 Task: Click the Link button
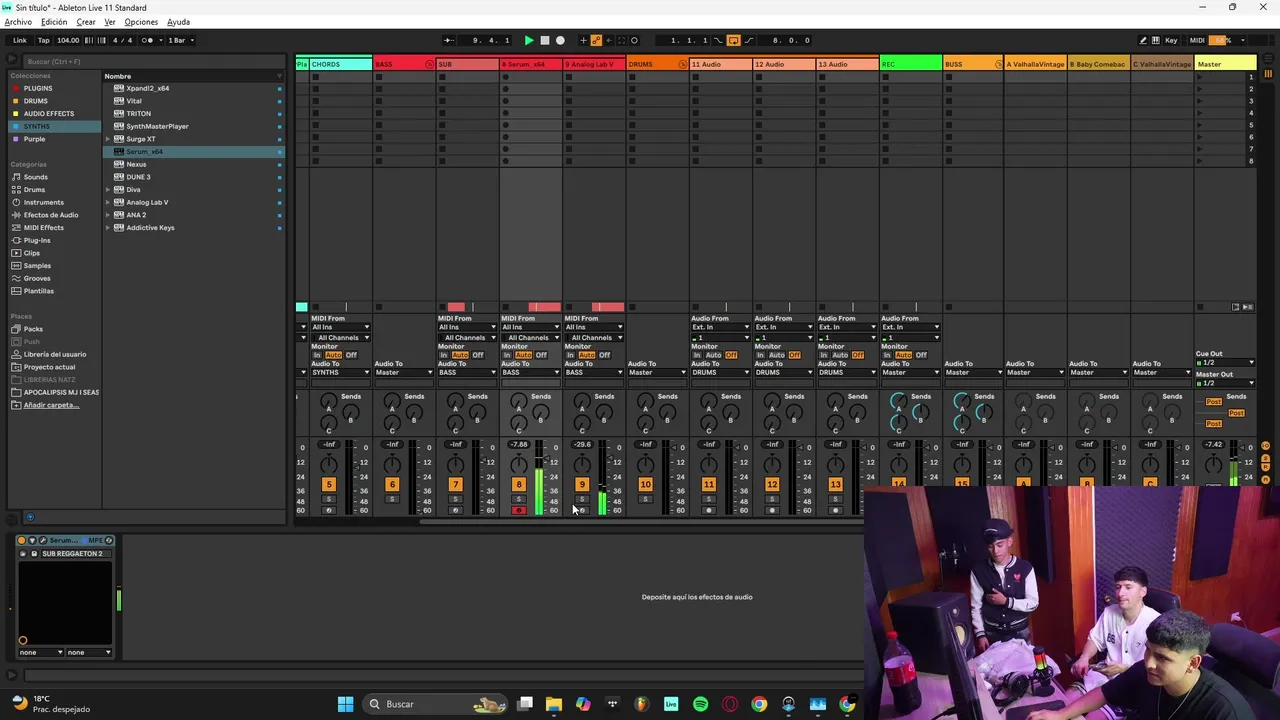click(x=20, y=40)
